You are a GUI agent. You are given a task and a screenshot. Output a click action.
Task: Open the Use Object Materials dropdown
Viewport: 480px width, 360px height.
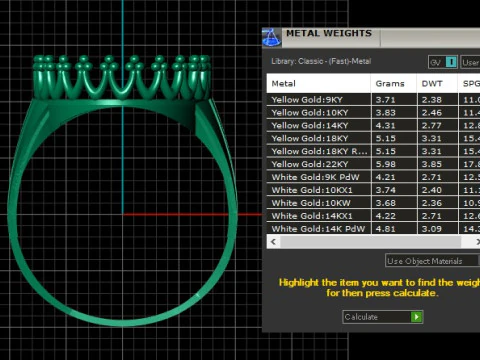432,261
